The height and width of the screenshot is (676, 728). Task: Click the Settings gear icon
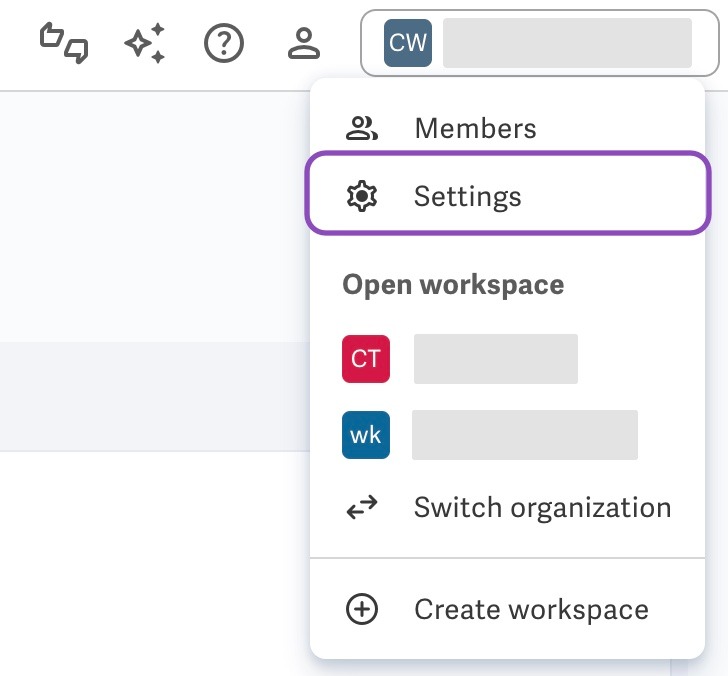[362, 196]
